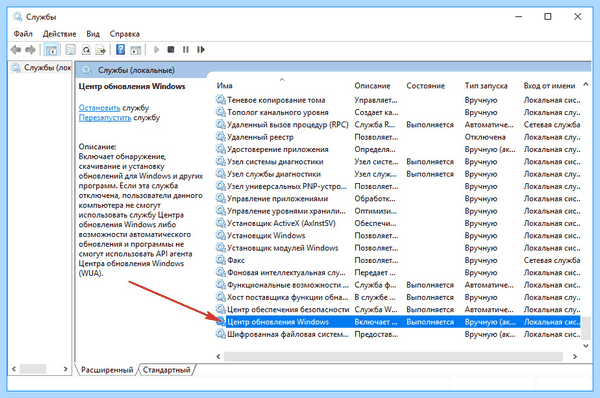Sort by the Имя column header
The width and height of the screenshot is (600, 398).
point(224,86)
